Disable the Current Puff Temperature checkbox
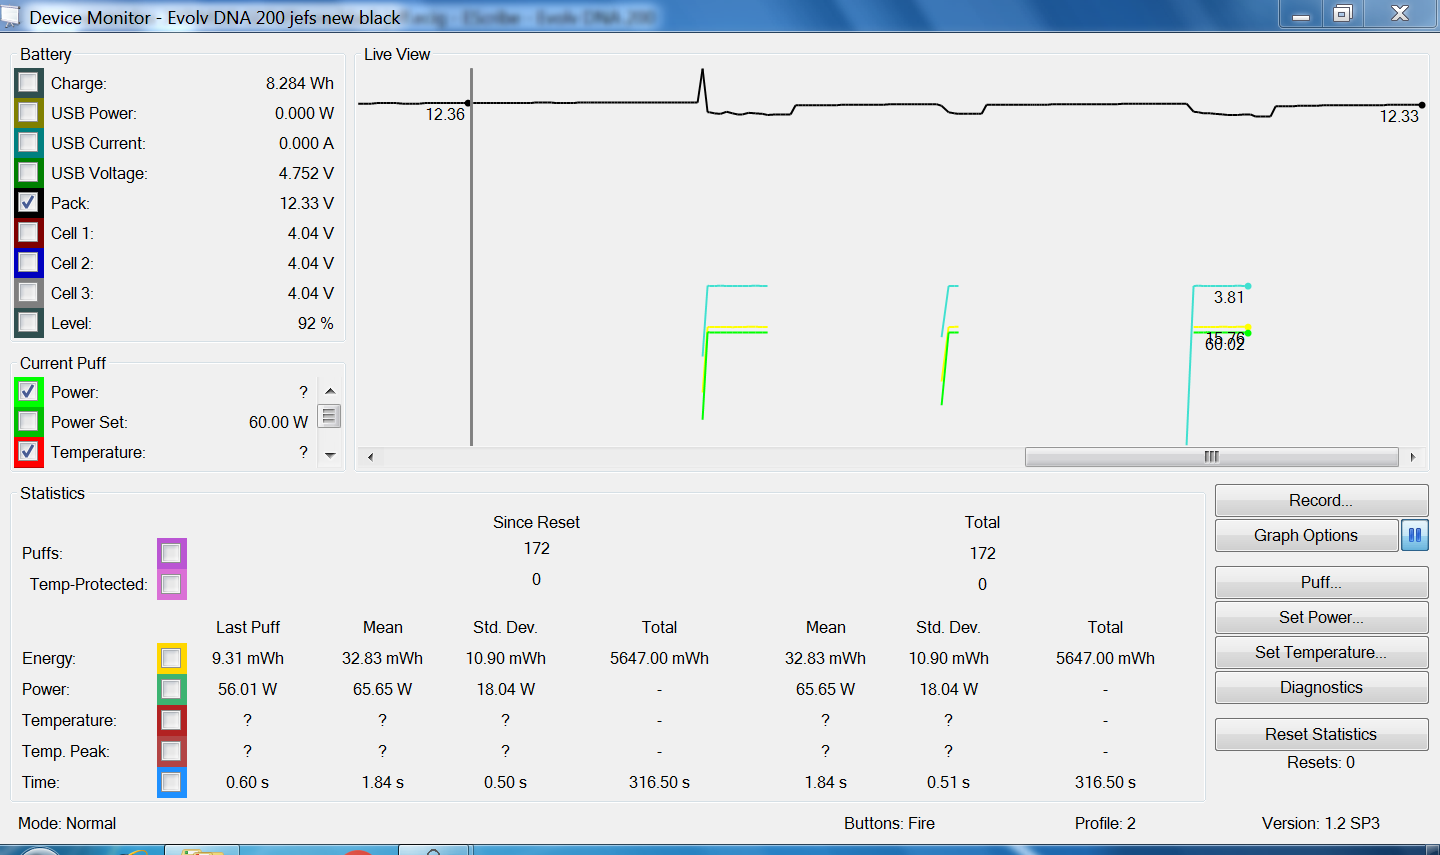 [28, 452]
